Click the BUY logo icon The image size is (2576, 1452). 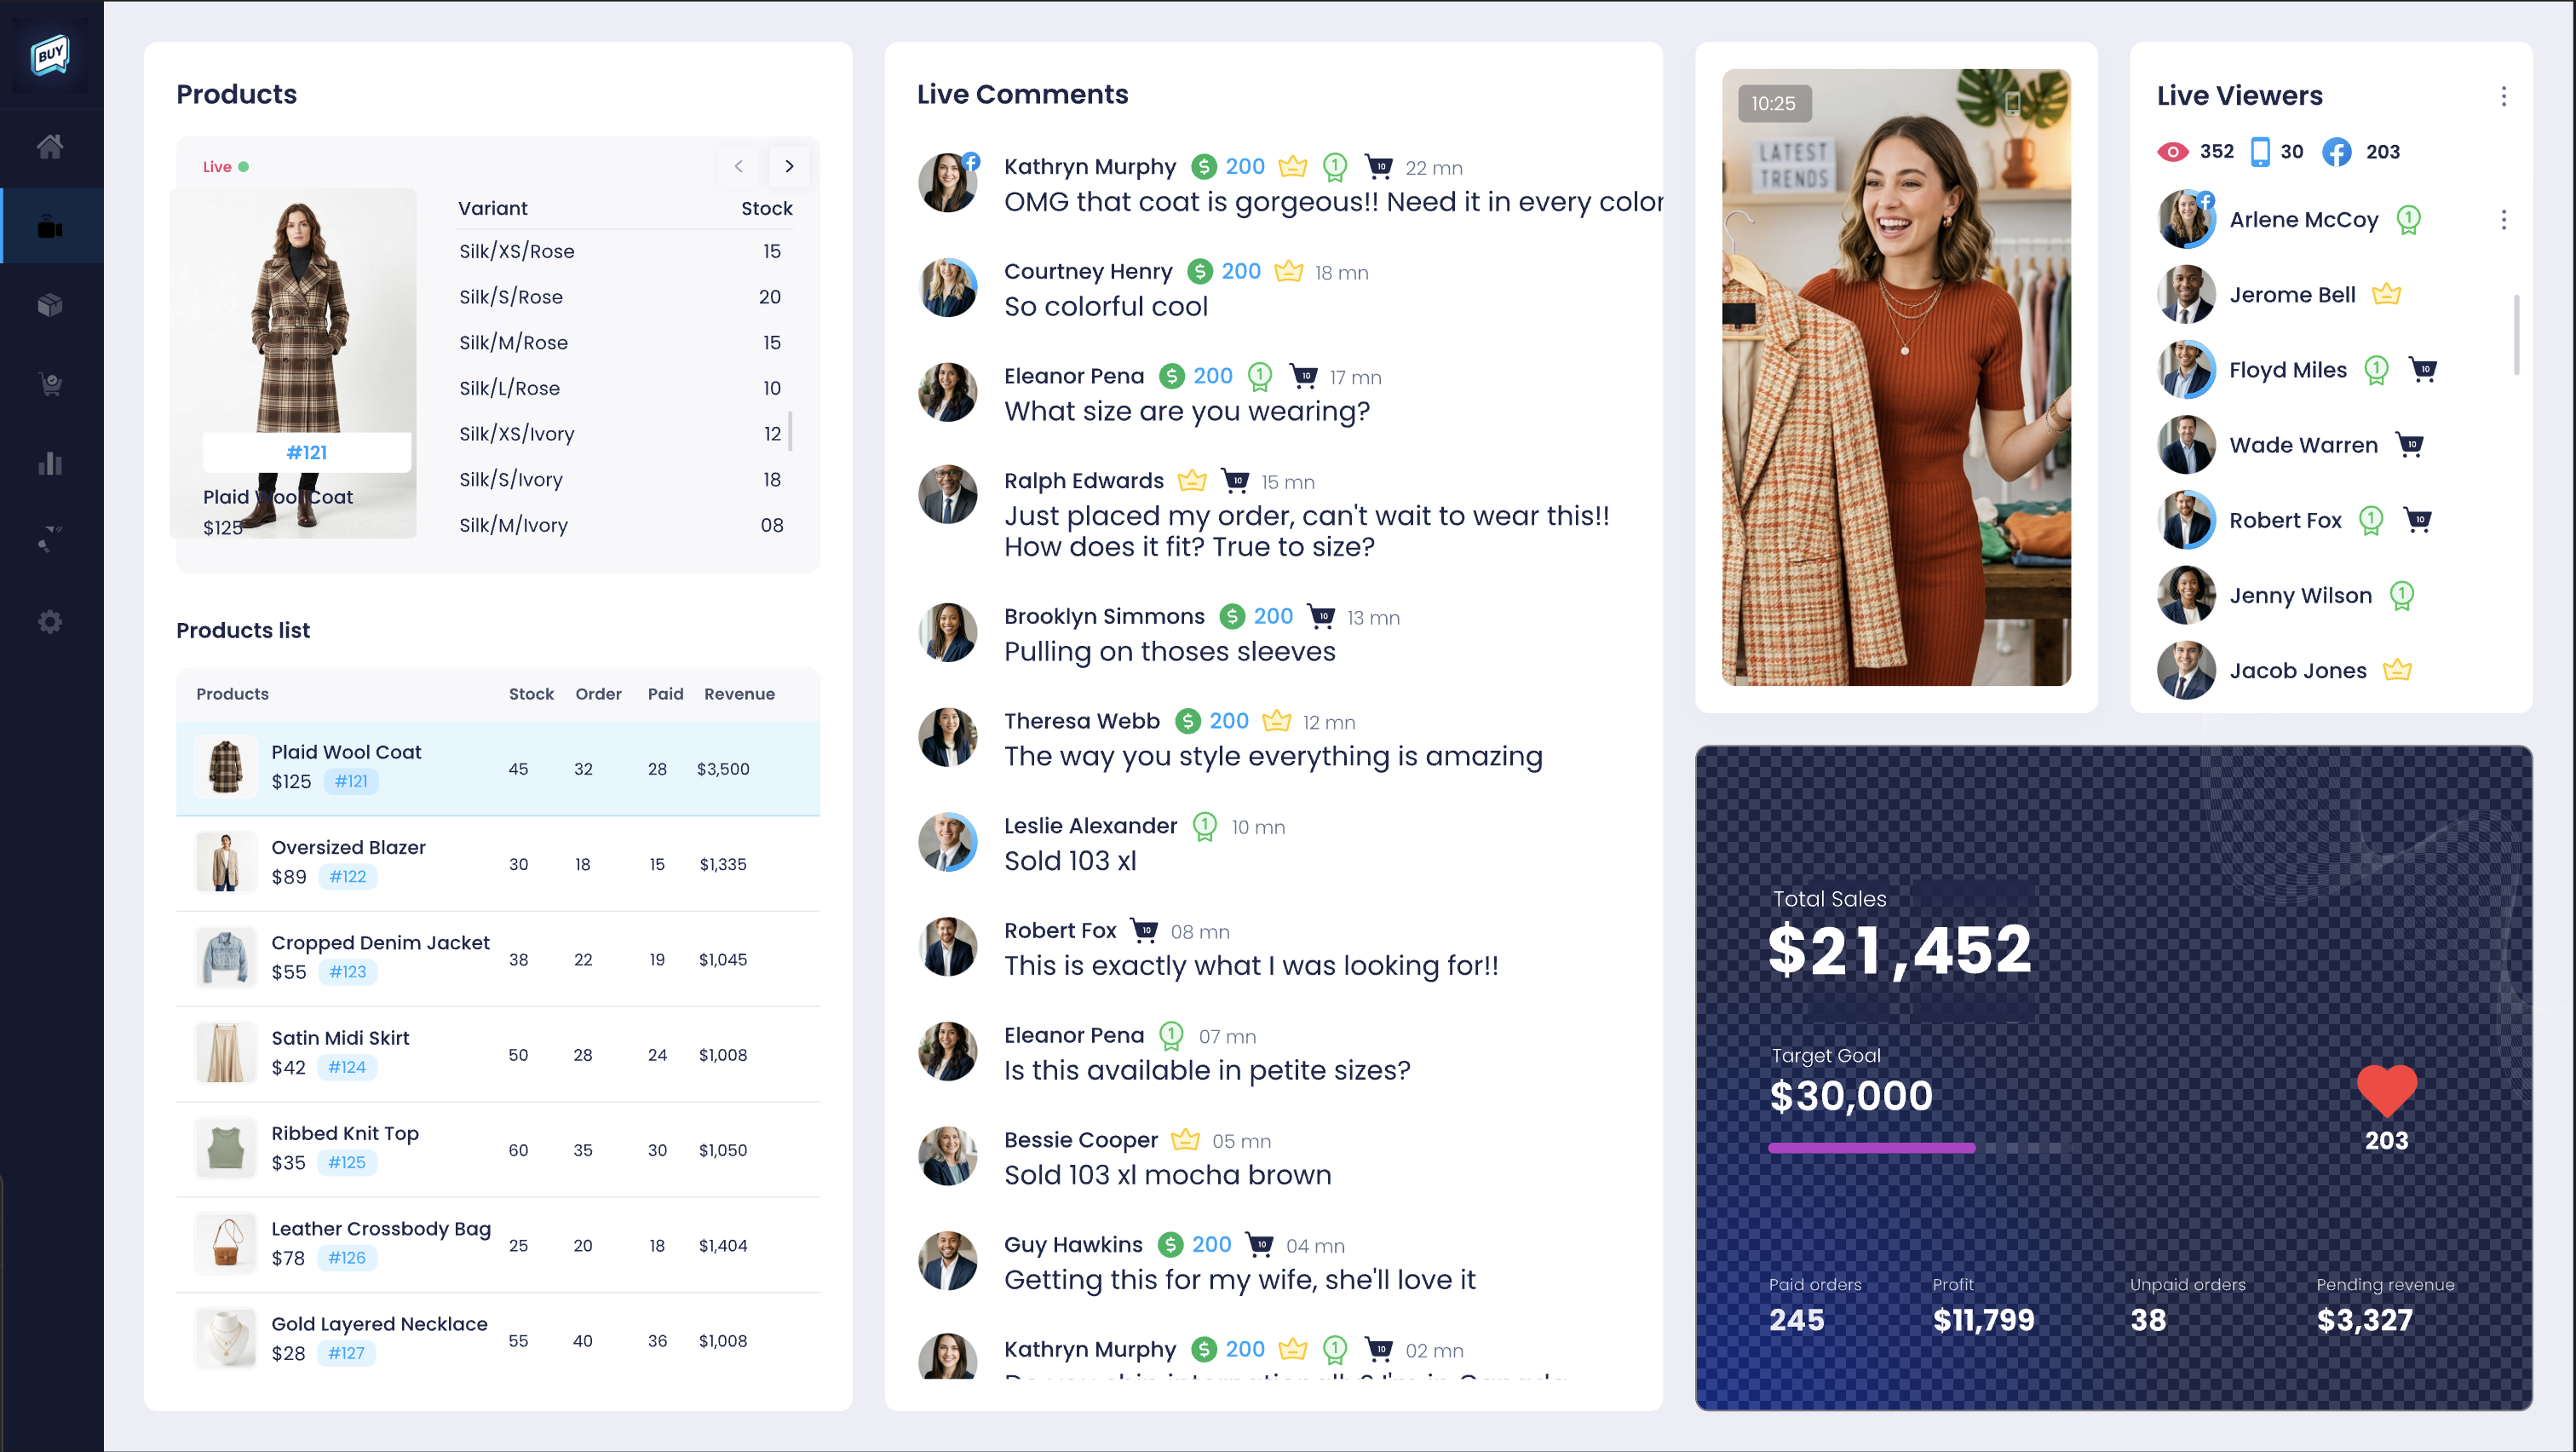coord(50,55)
